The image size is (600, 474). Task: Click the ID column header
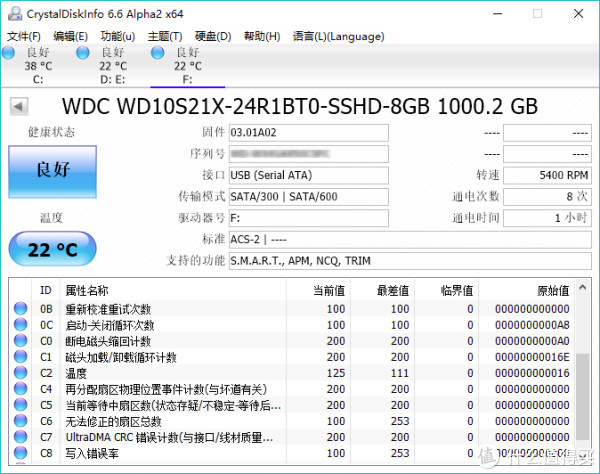coord(46,290)
